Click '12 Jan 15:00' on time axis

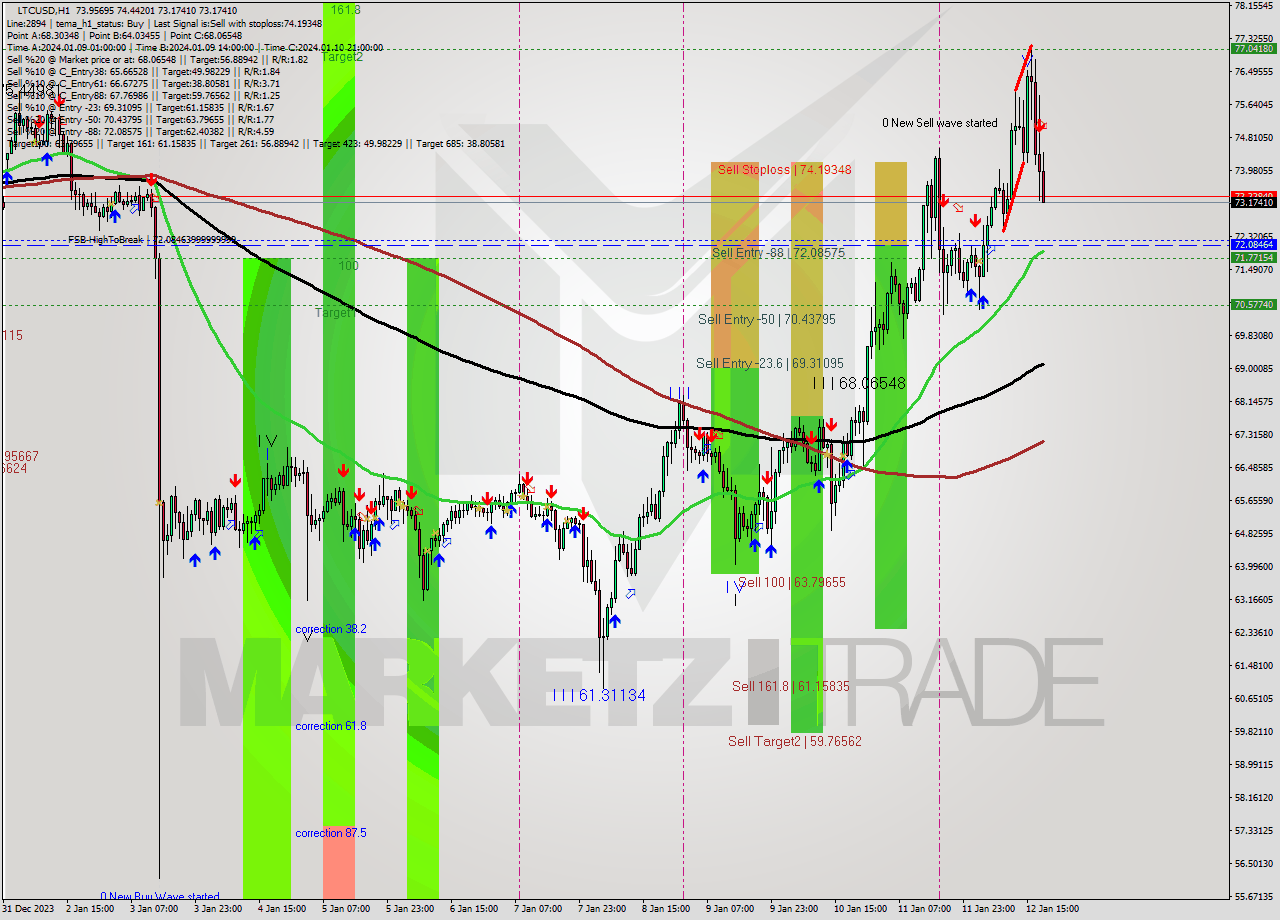coord(1052,909)
